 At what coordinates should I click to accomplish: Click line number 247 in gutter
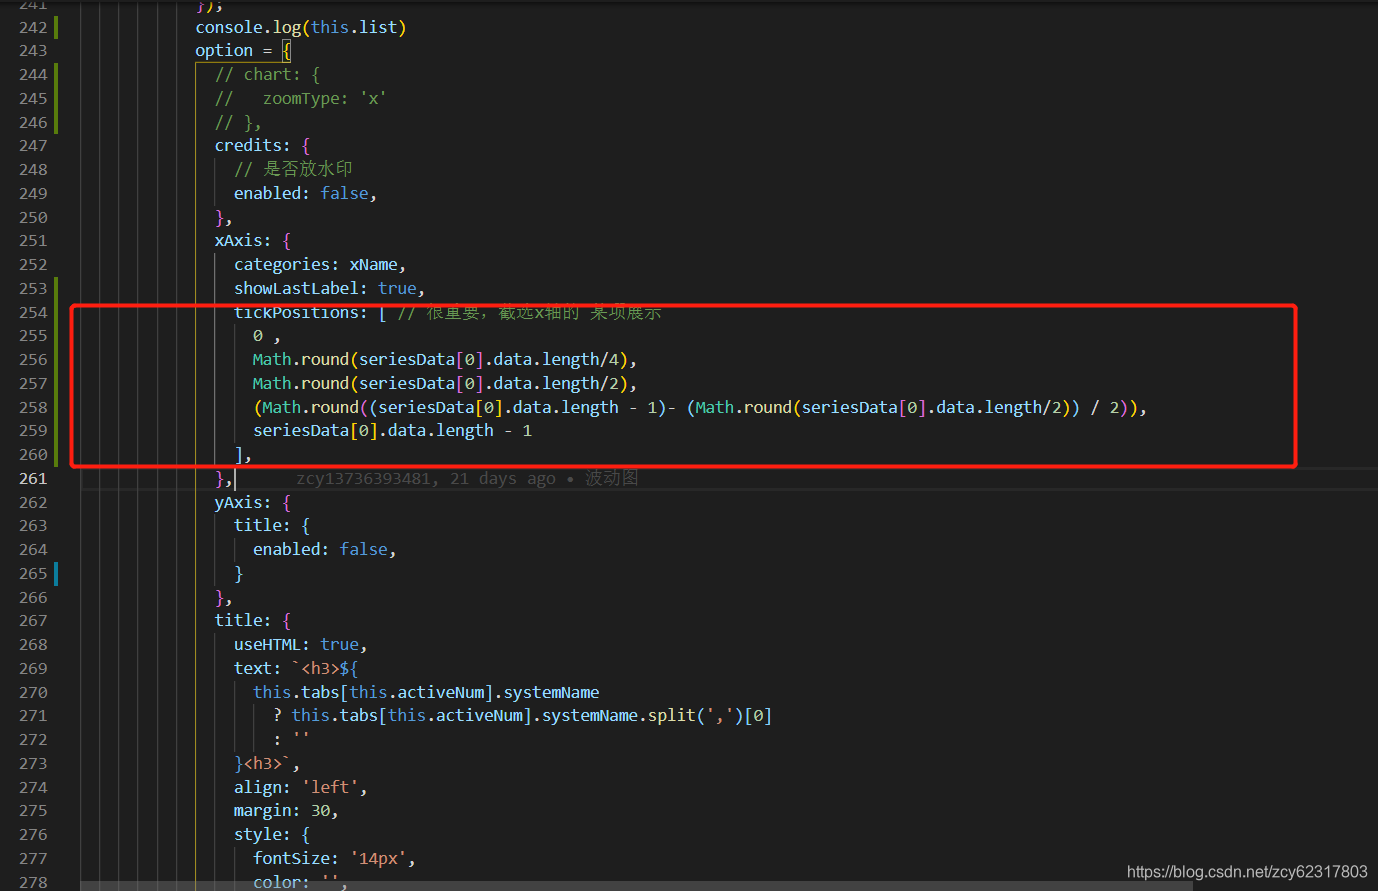tap(33, 145)
